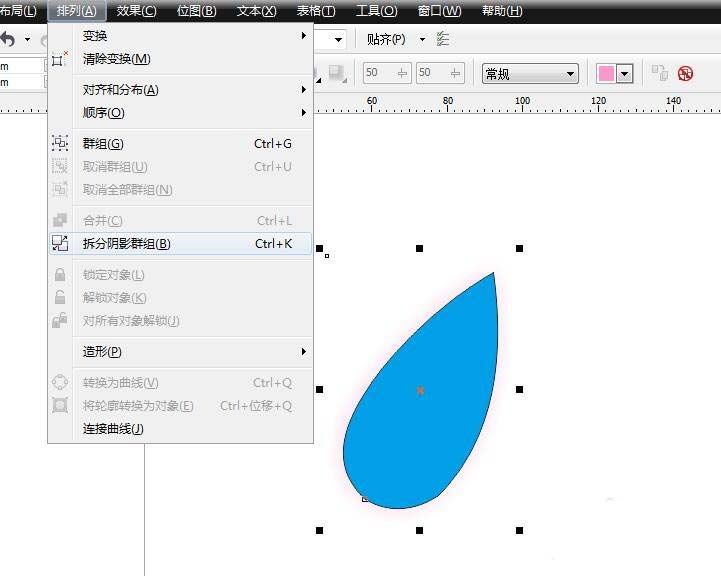721x576 pixels.
Task: Click the right-middle selection handle
Action: coord(520,390)
